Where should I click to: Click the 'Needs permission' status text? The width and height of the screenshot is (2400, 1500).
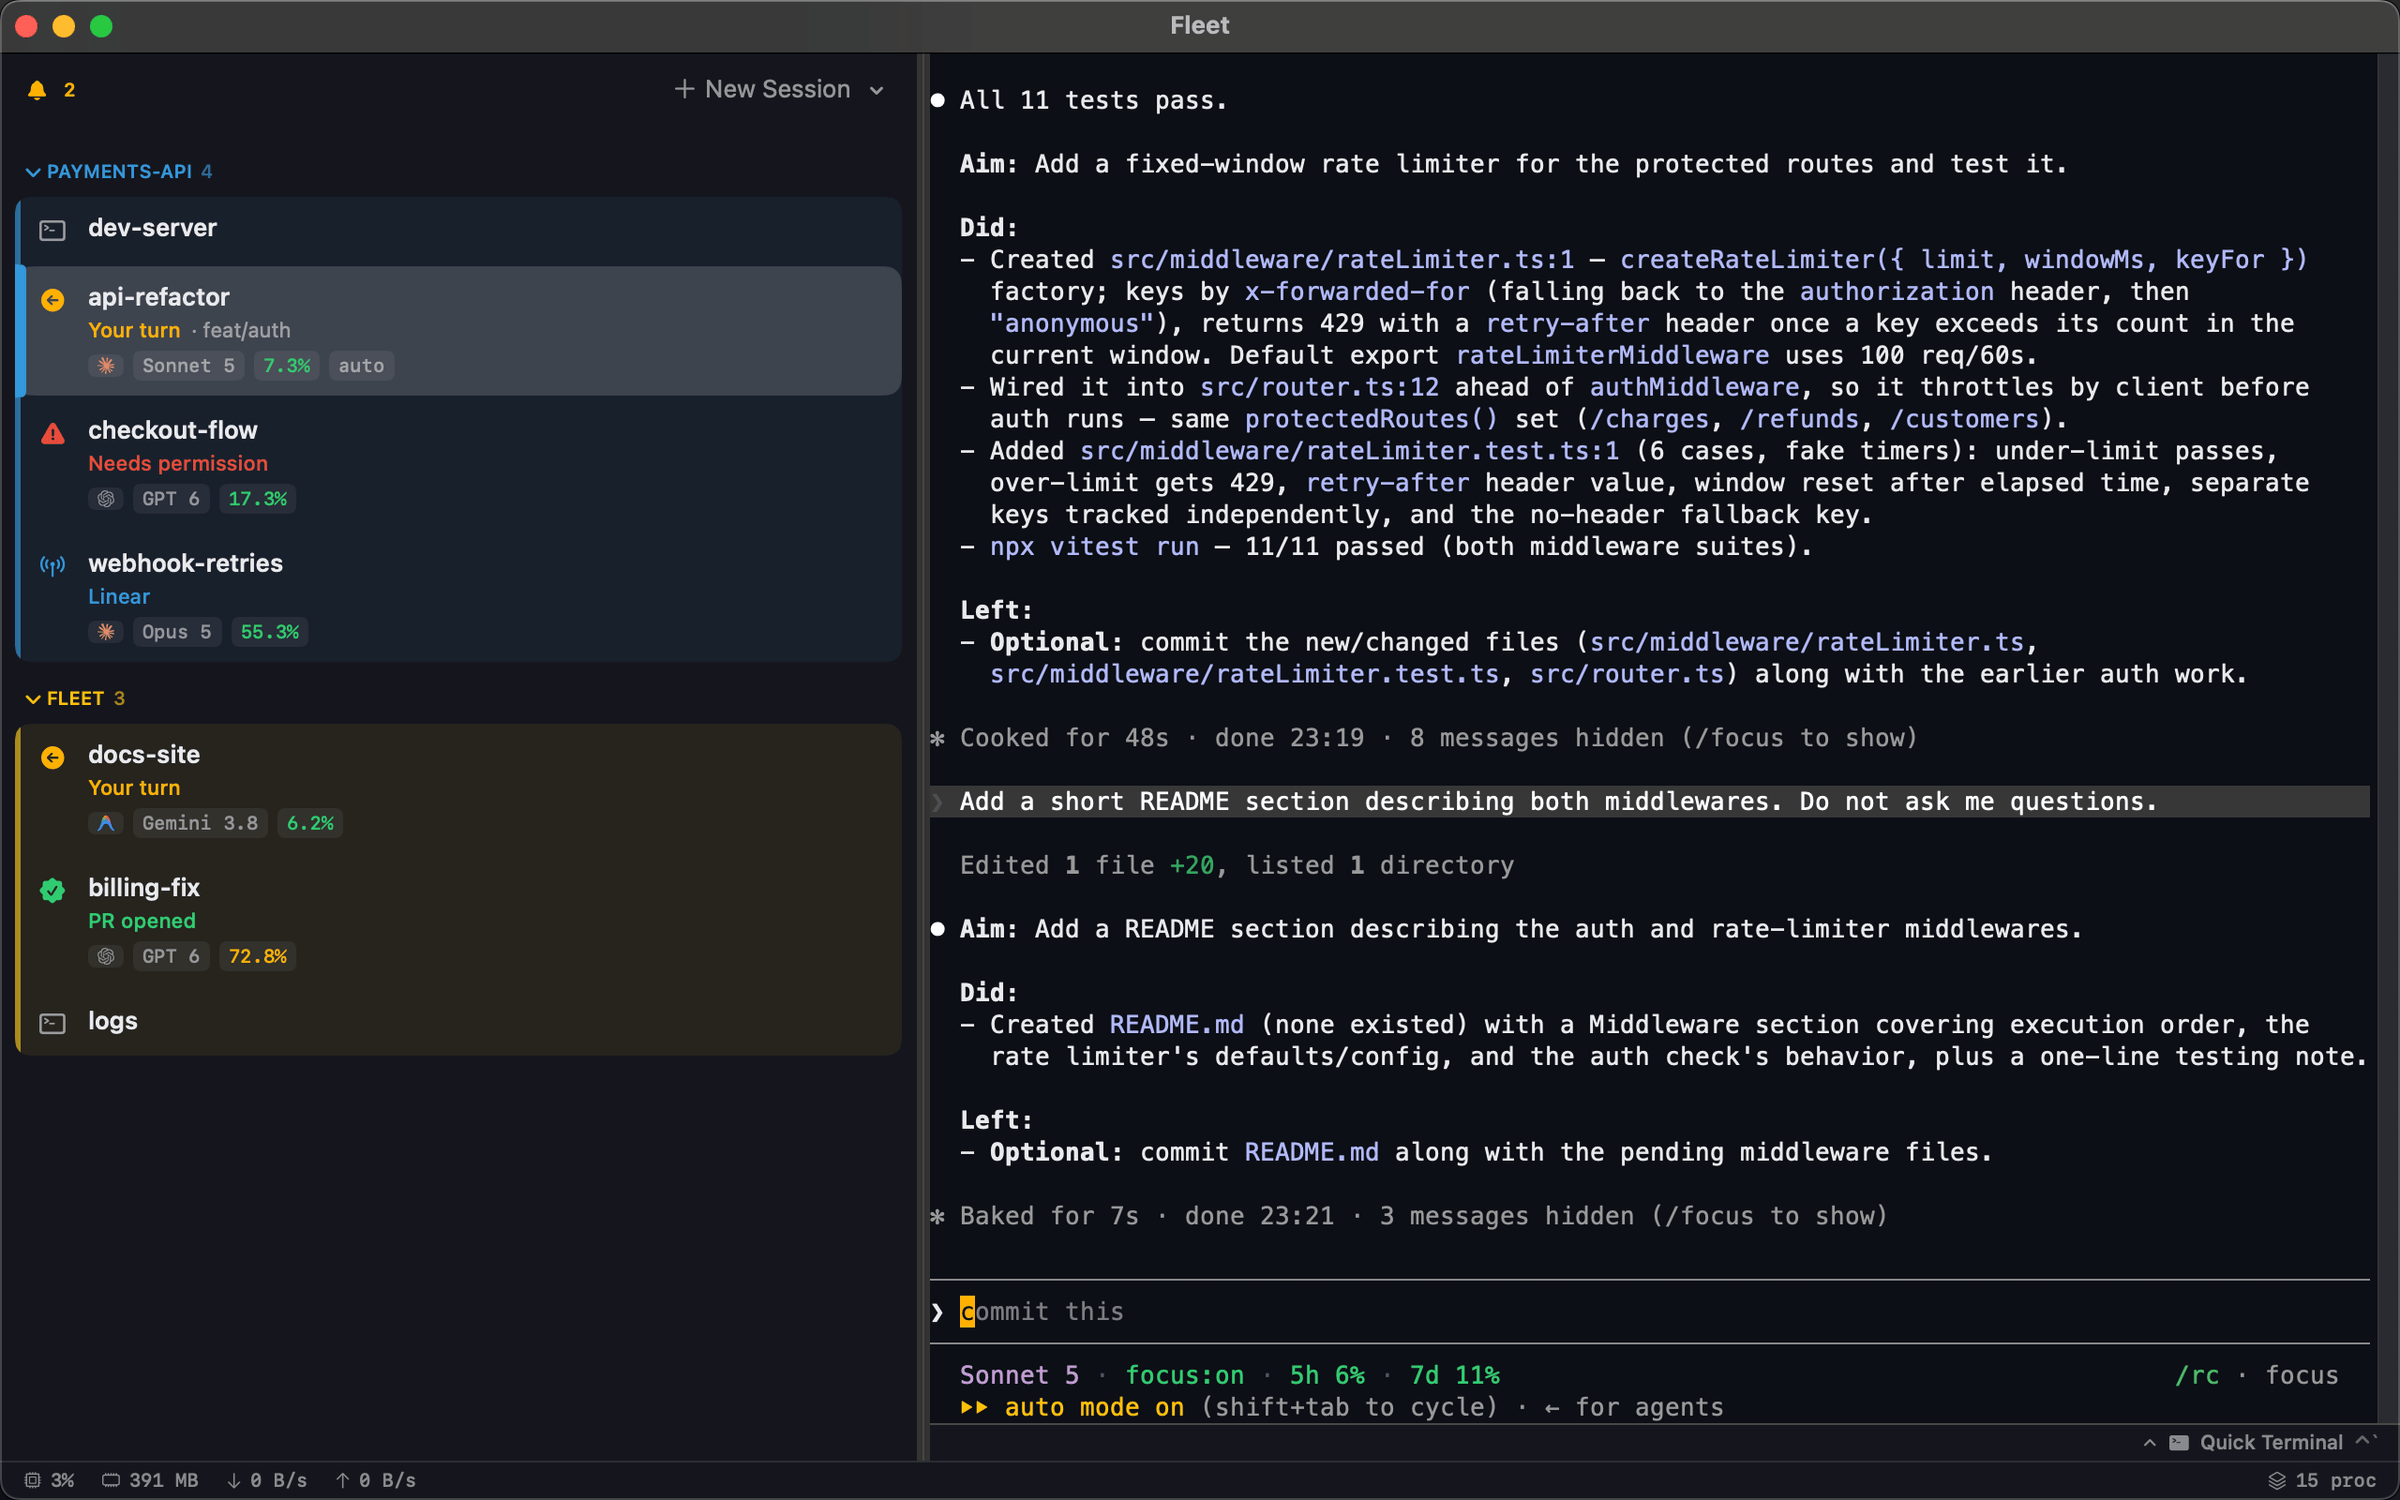point(178,463)
